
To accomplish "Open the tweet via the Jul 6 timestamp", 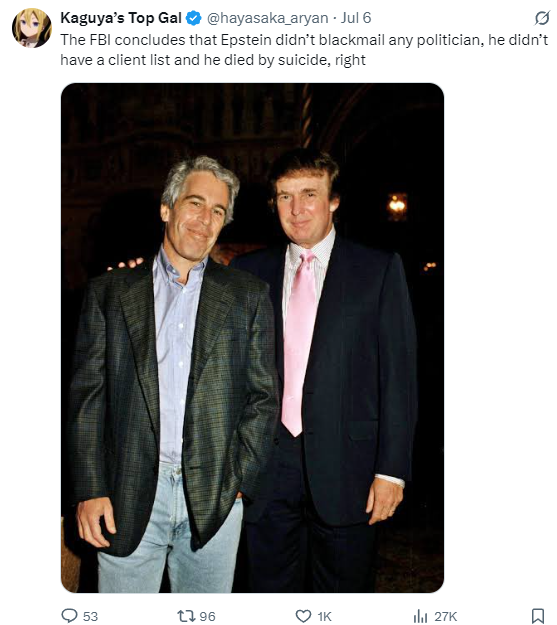I will [x=356, y=18].
